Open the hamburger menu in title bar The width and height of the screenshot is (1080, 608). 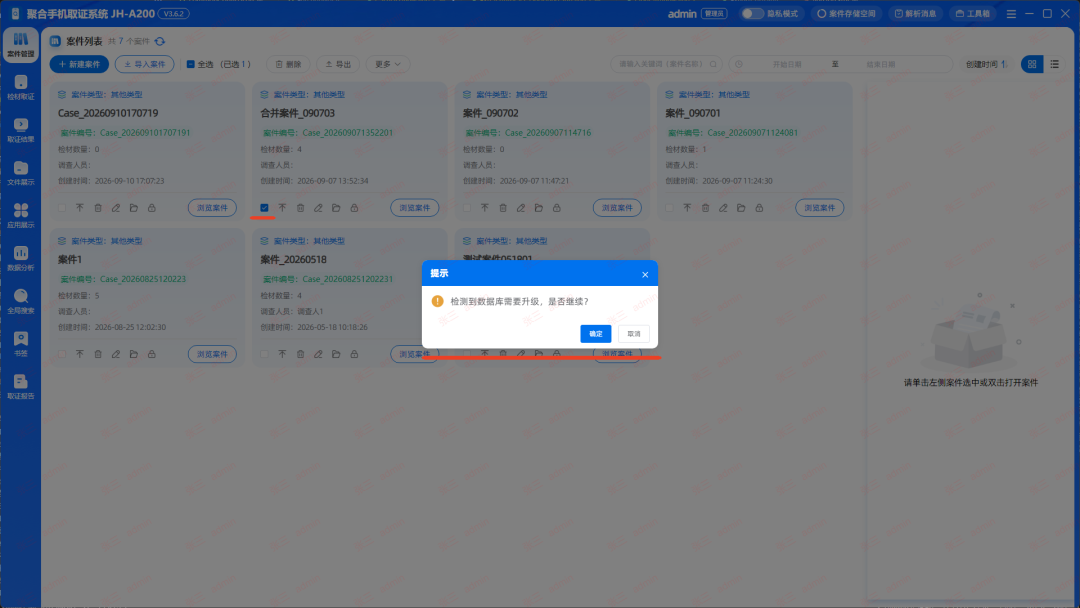pos(1011,14)
